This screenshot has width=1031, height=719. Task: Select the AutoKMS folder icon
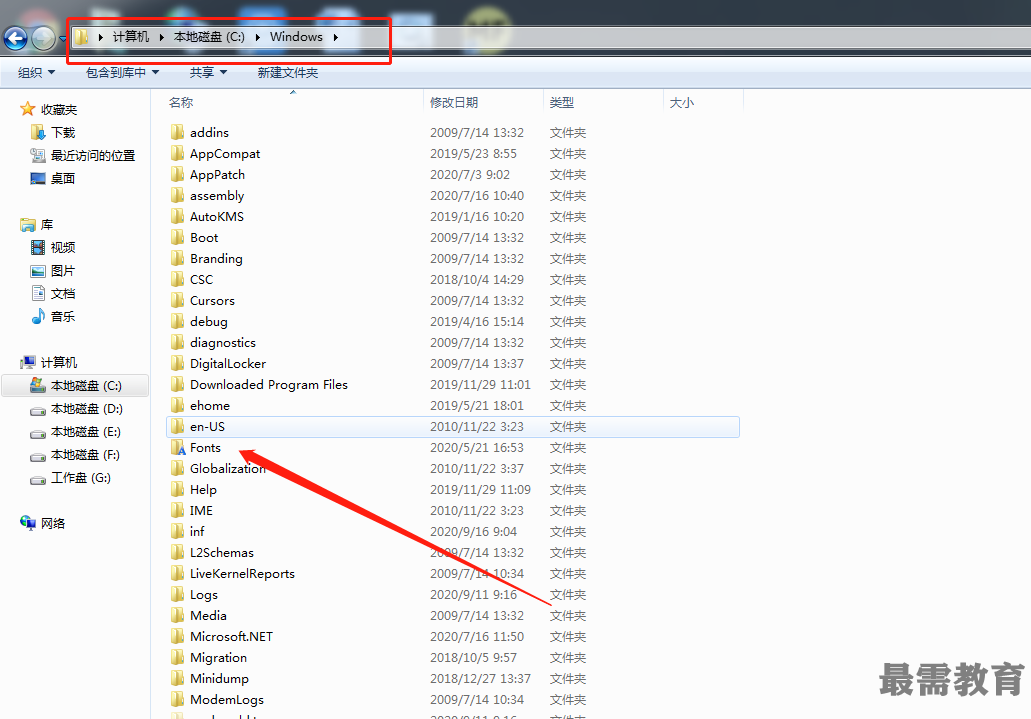click(x=177, y=216)
